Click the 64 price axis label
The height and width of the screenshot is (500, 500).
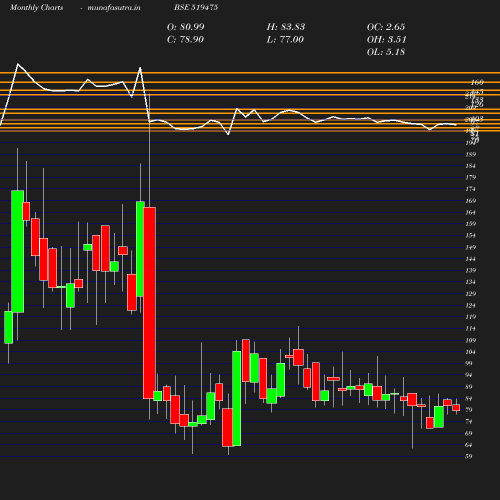469,445
